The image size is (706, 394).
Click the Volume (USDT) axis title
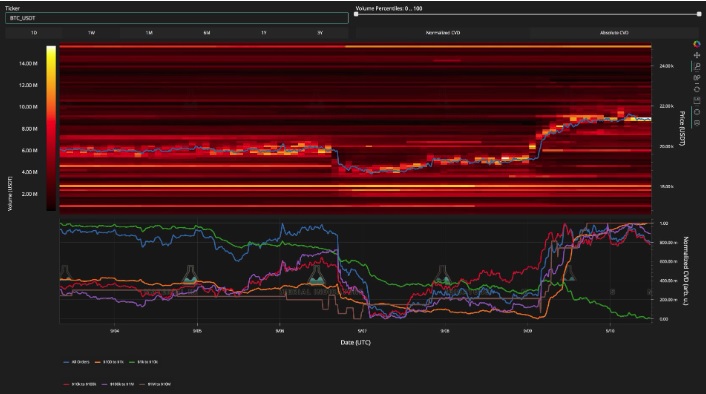tap(10, 194)
